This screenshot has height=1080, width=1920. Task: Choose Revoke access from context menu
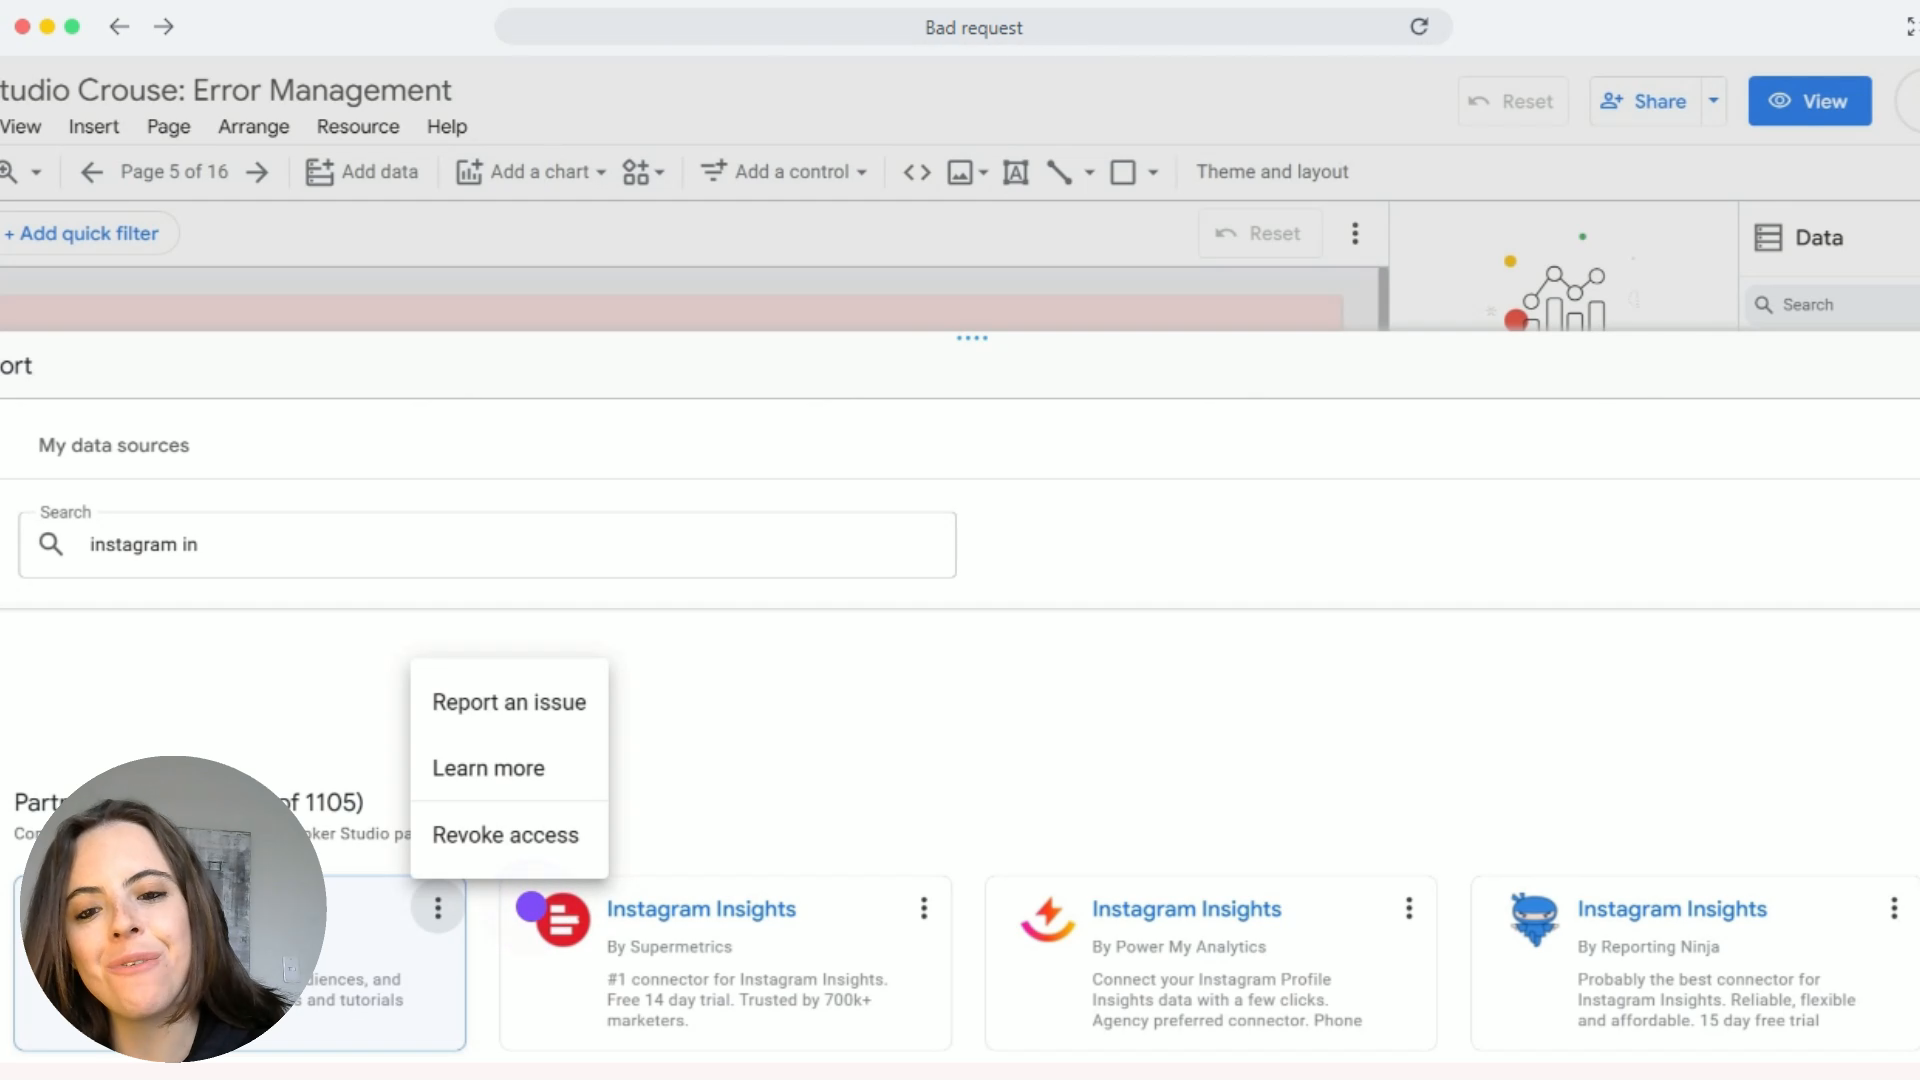tap(505, 835)
